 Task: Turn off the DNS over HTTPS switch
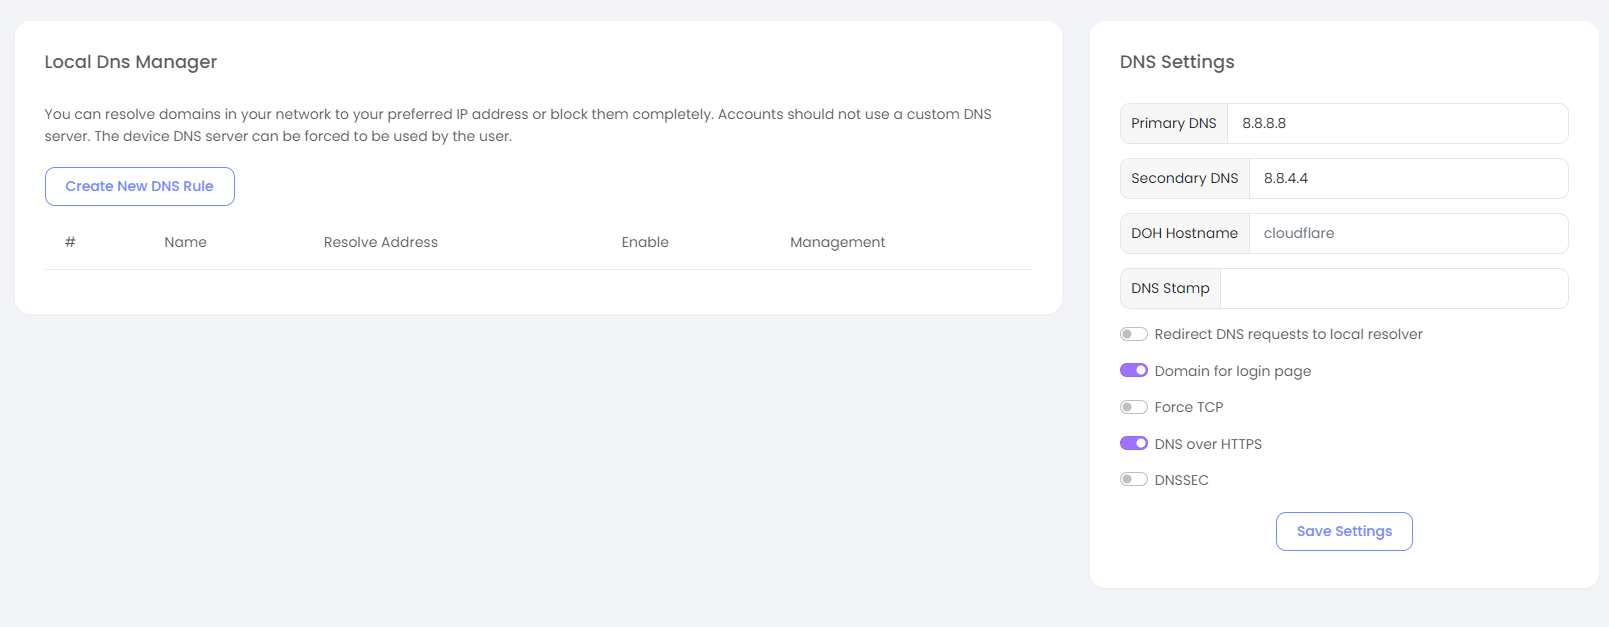1133,443
